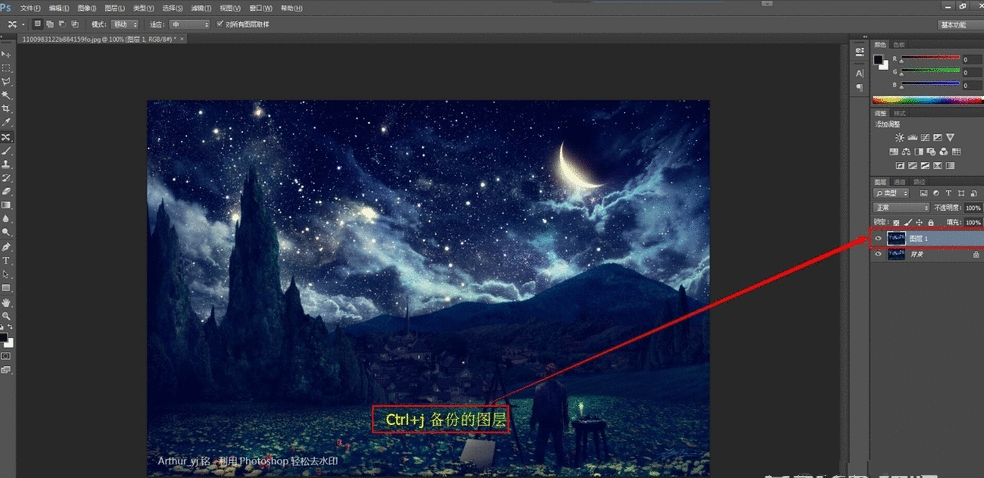984x478 pixels.
Task: Select the Hand tool
Action: tap(6, 301)
